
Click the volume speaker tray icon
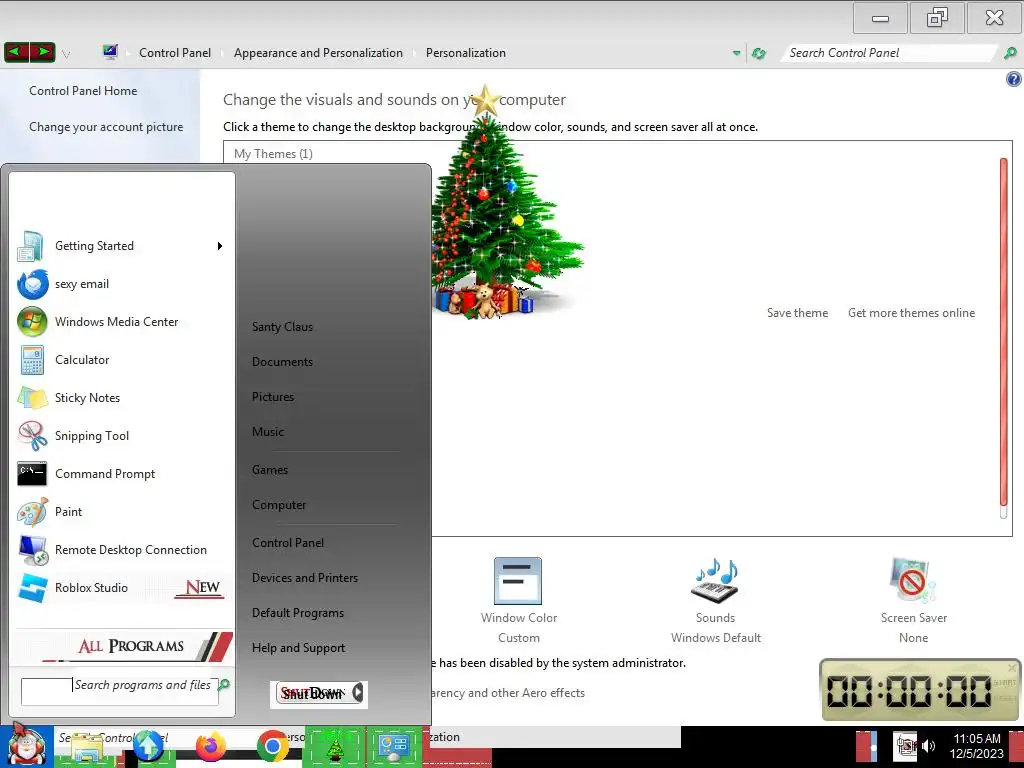[x=929, y=746]
